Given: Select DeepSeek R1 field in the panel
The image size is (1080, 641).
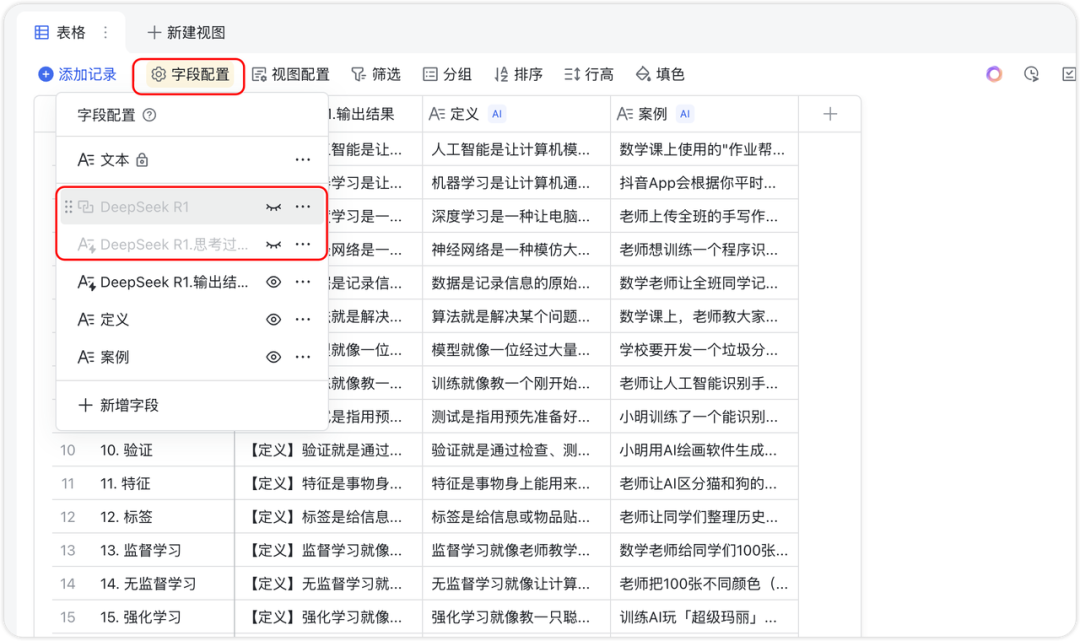Looking at the screenshot, I should (x=192, y=207).
